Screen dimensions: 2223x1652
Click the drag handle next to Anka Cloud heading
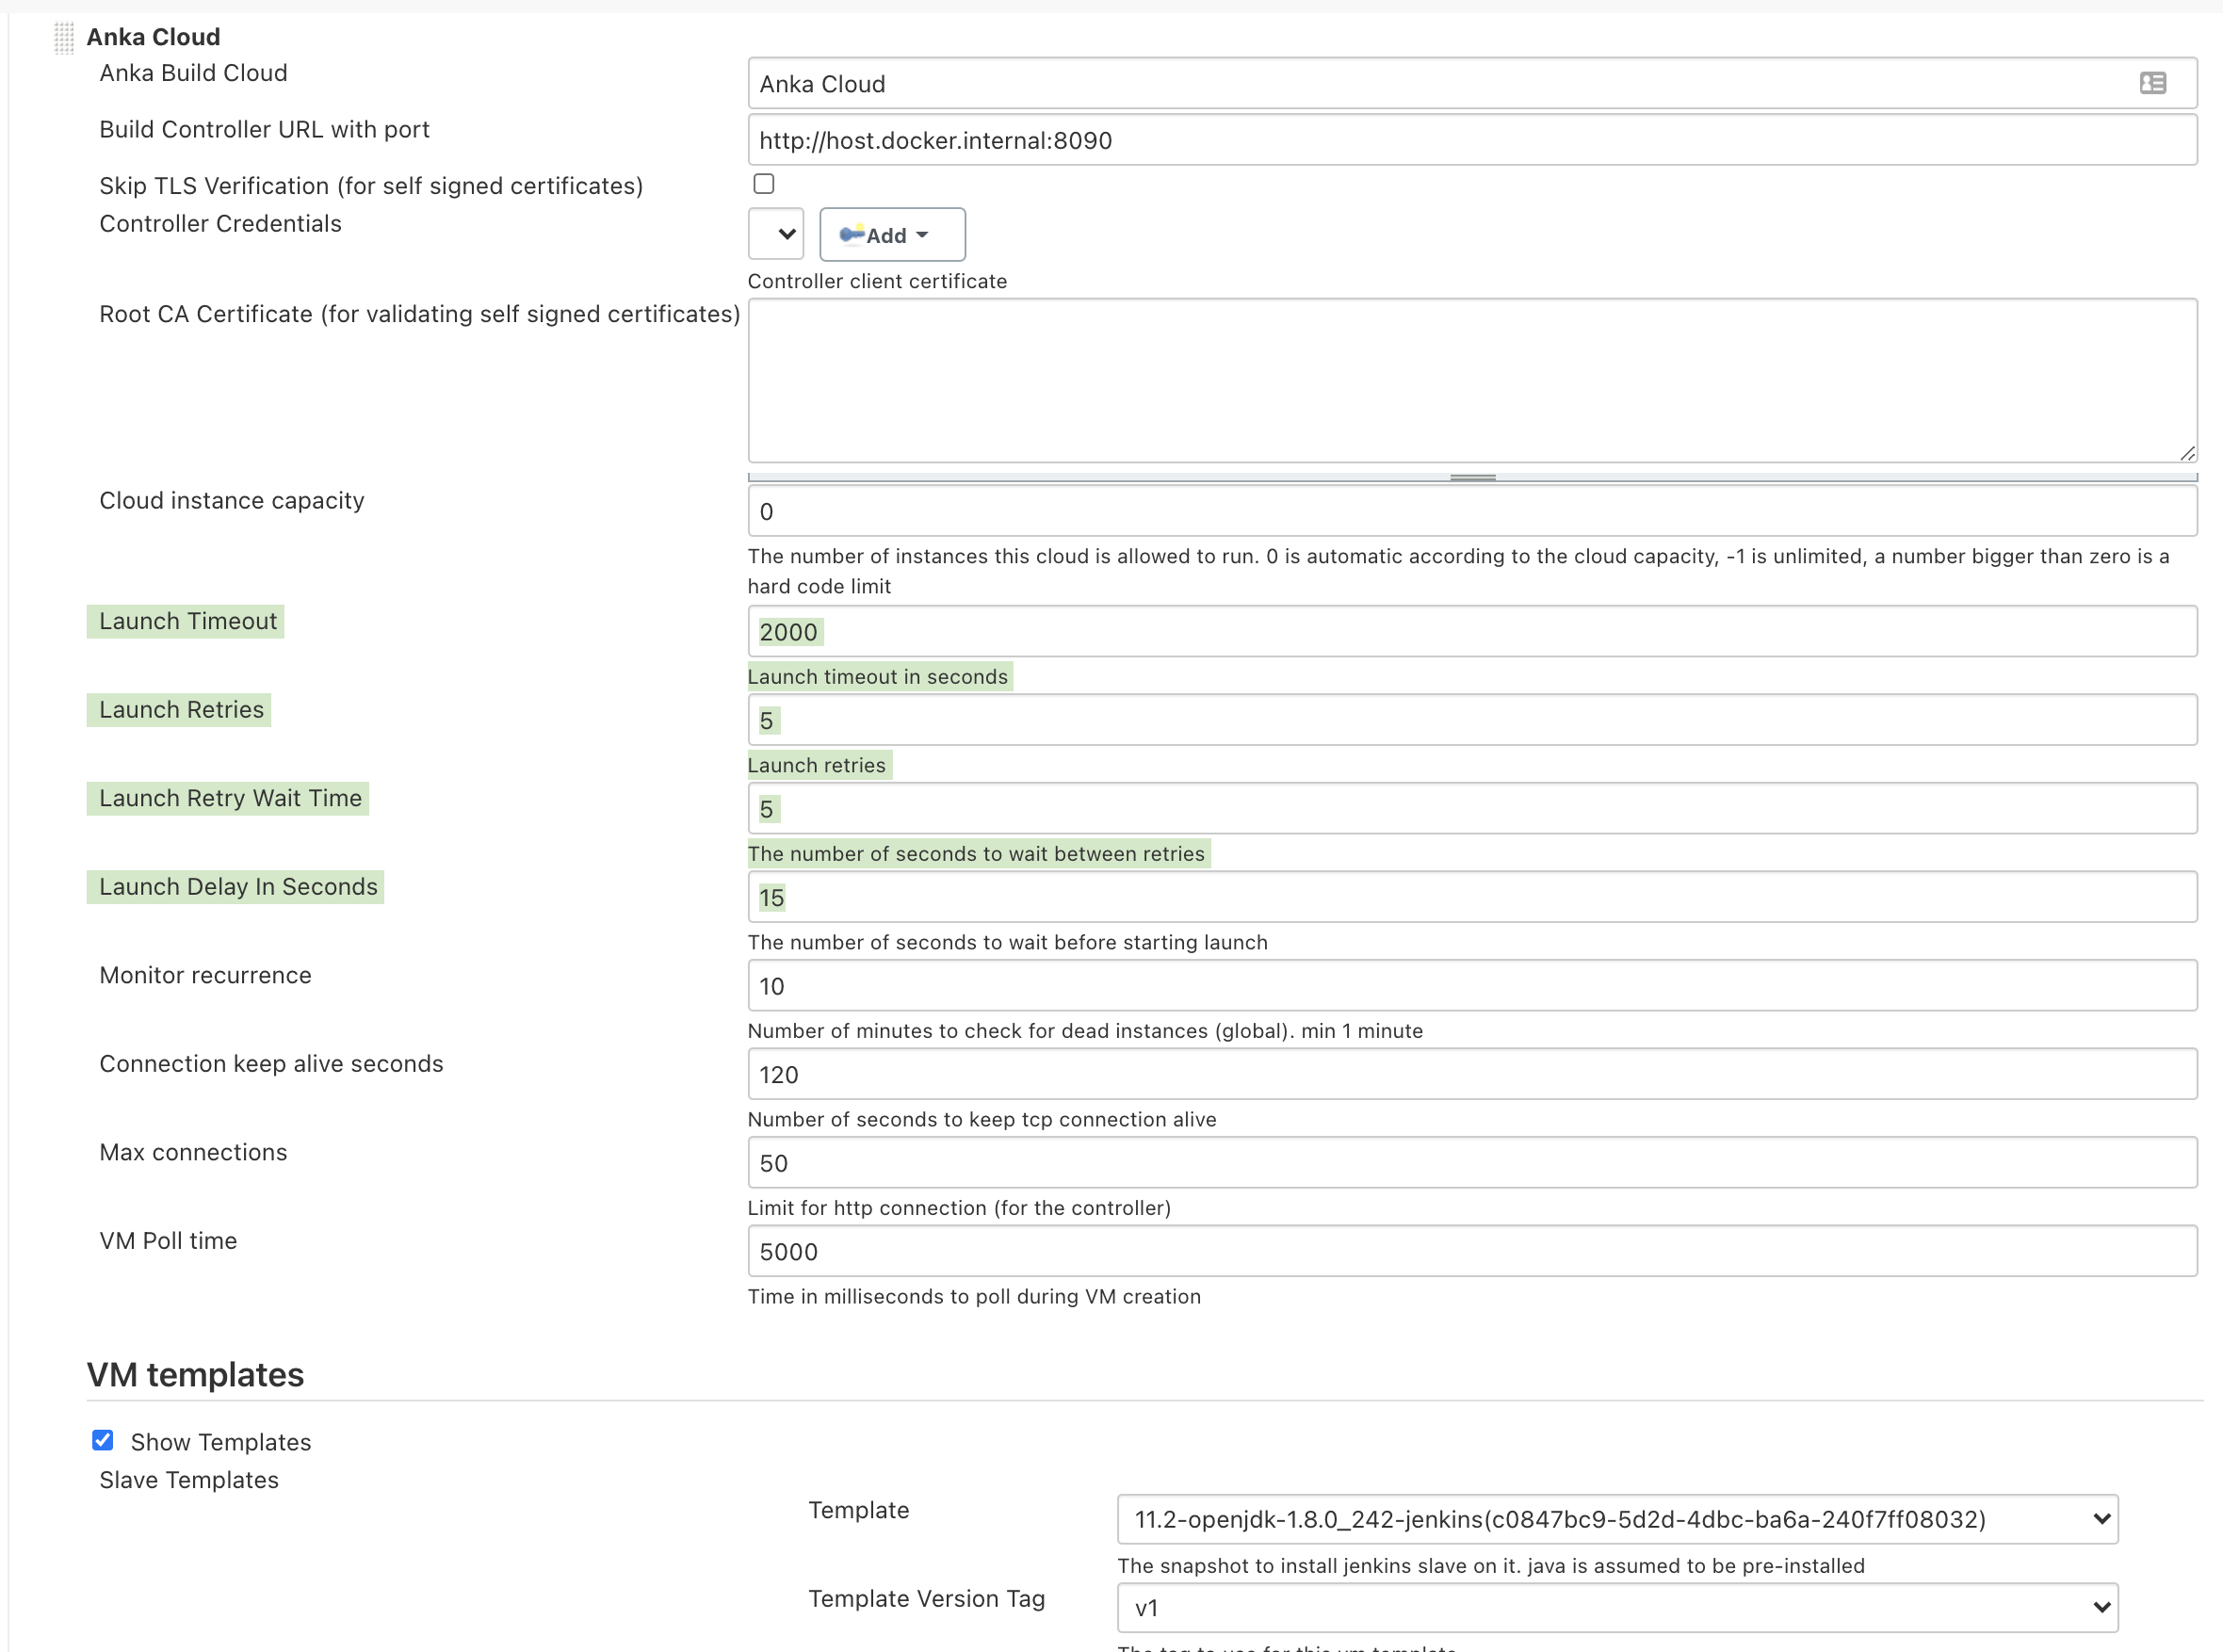coord(64,37)
